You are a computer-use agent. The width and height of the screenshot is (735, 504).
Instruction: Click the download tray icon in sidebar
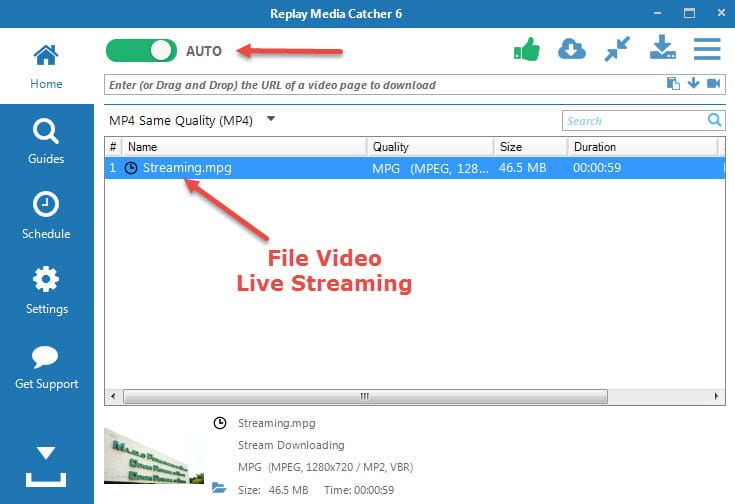click(46, 466)
